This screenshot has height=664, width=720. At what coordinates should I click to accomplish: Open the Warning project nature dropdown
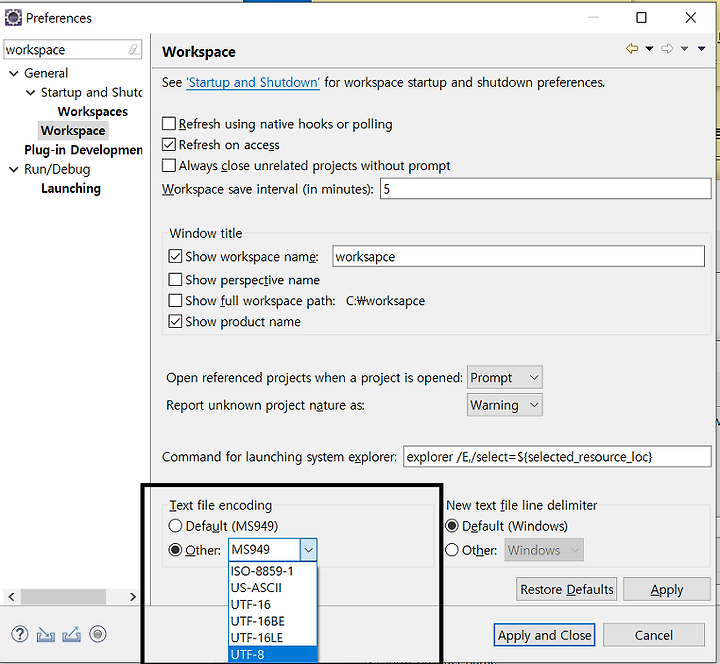click(505, 405)
